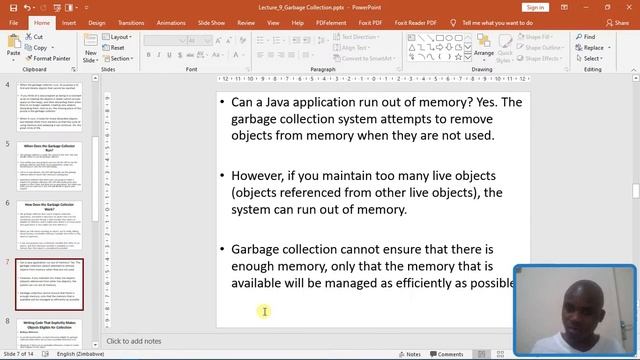Select the Format Painter tool
The height and width of the screenshot is (360, 640).
48,58
